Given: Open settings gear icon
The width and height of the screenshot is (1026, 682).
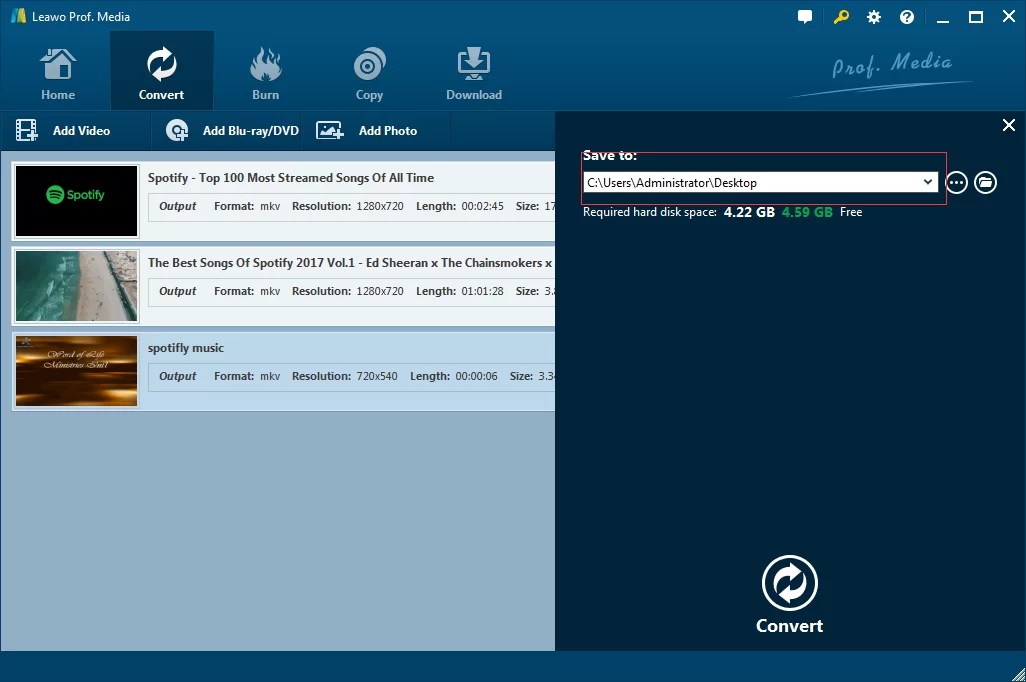Looking at the screenshot, I should [874, 17].
